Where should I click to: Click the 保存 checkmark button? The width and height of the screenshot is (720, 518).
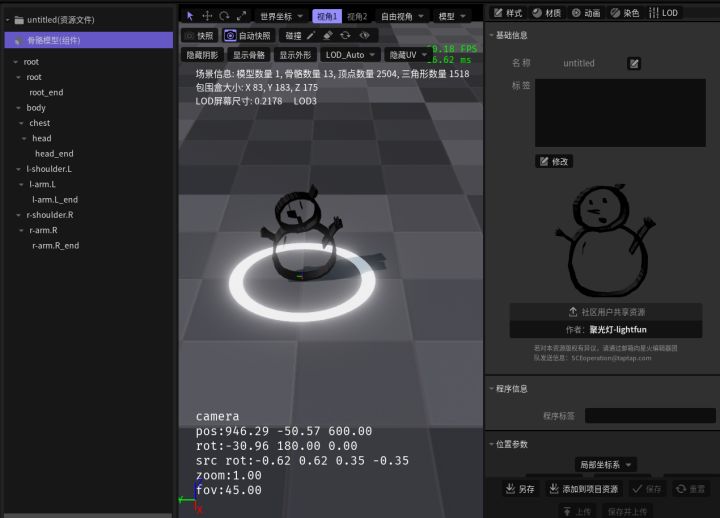pos(647,489)
